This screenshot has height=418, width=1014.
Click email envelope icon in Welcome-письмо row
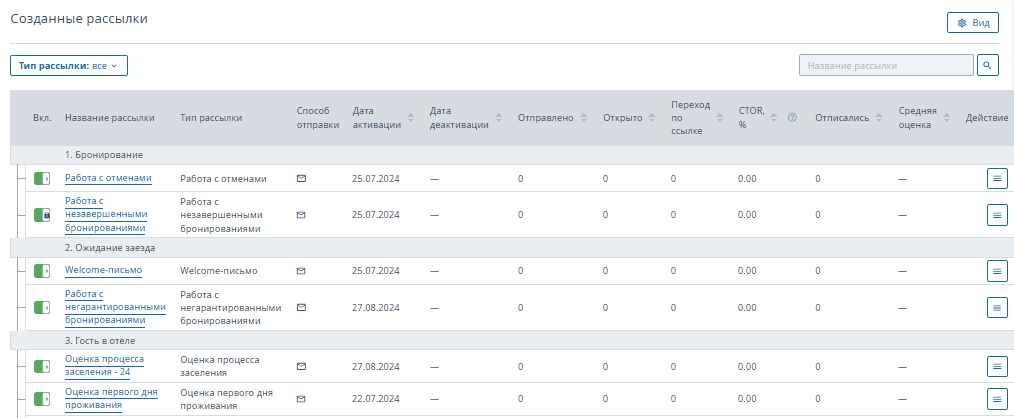[301, 270]
